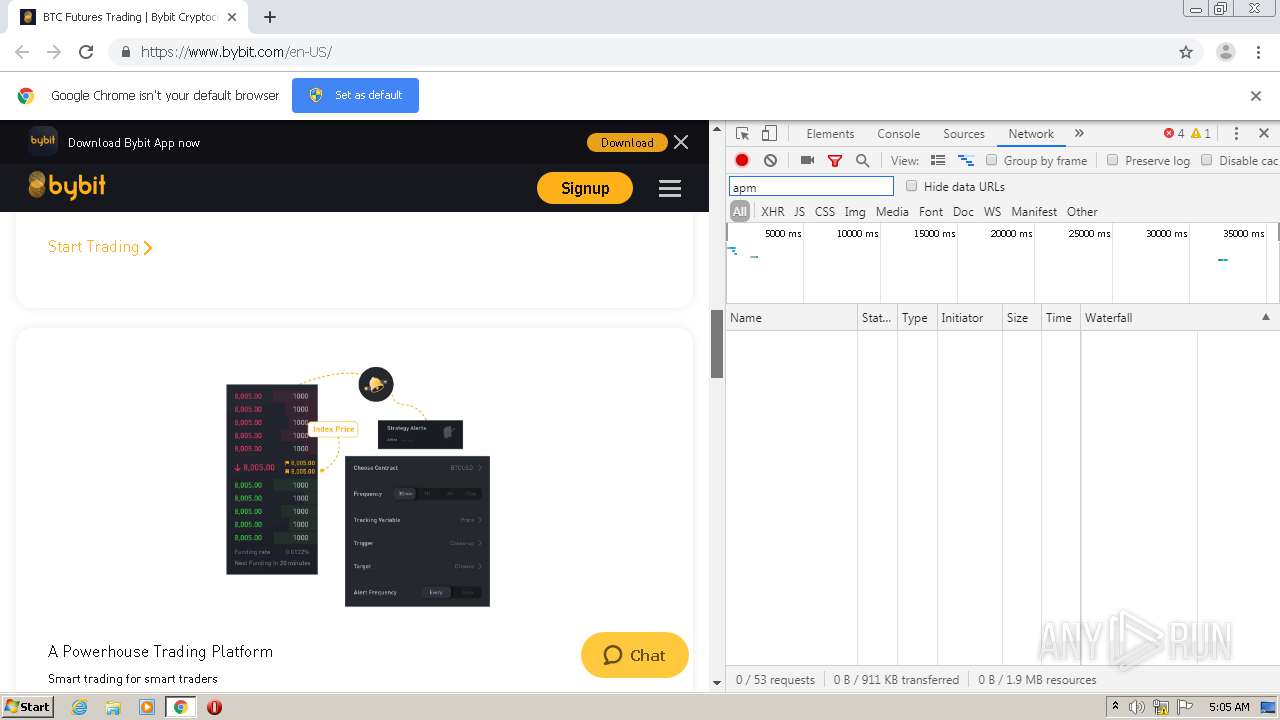Image resolution: width=1280 pixels, height=720 pixels.
Task: Filter requests by CSS
Action: pyautogui.click(x=824, y=212)
